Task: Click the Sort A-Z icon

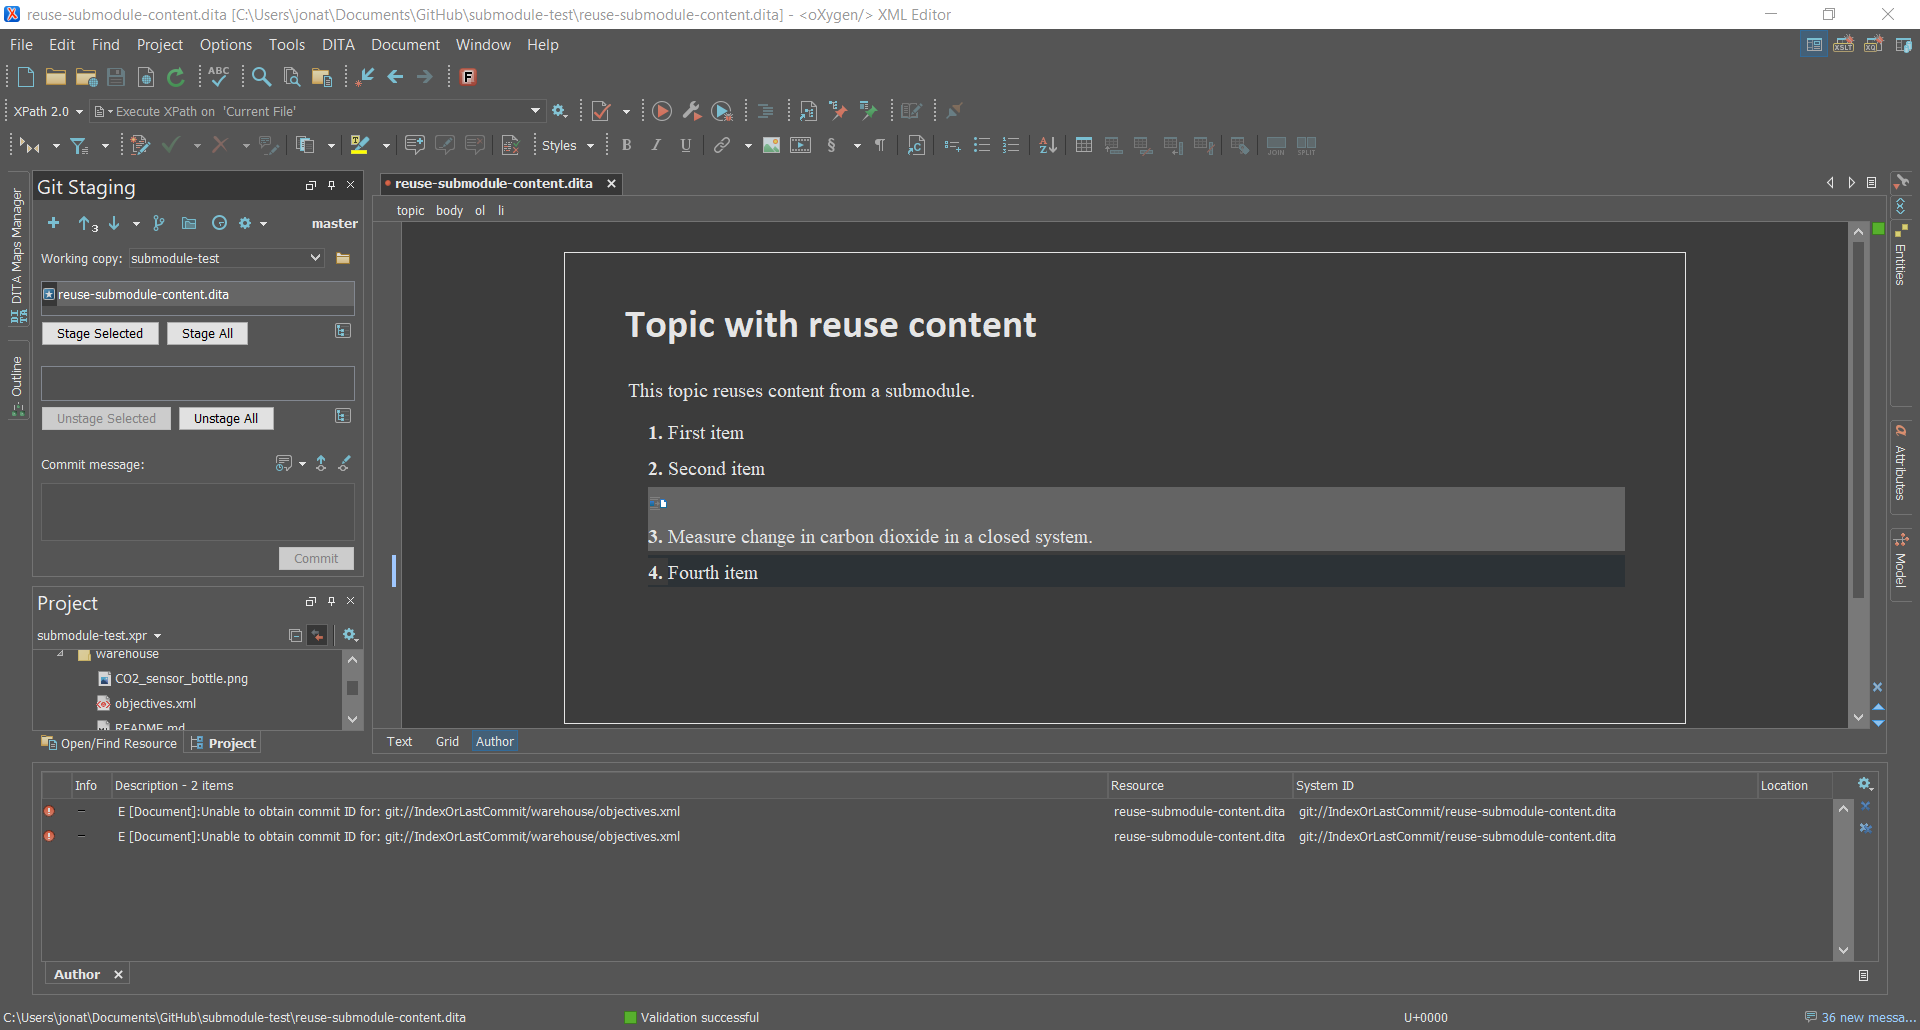Action: pyautogui.click(x=1048, y=145)
